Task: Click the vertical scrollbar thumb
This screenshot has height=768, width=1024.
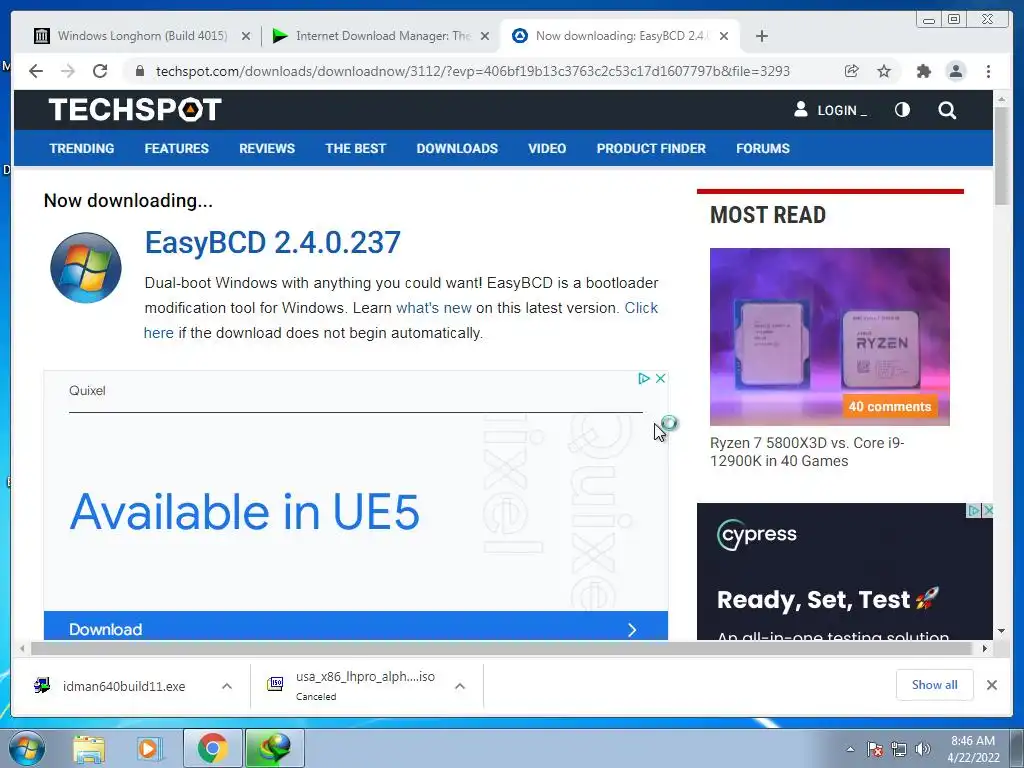Action: click(1001, 156)
